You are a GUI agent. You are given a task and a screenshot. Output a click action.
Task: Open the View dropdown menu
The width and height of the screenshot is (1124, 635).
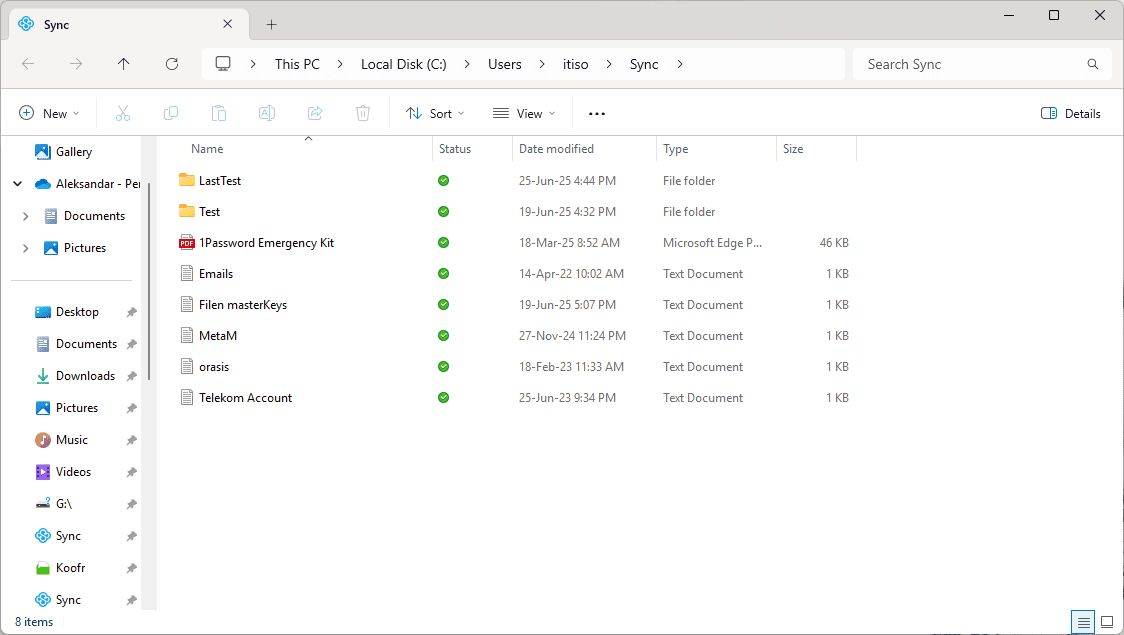tap(524, 113)
